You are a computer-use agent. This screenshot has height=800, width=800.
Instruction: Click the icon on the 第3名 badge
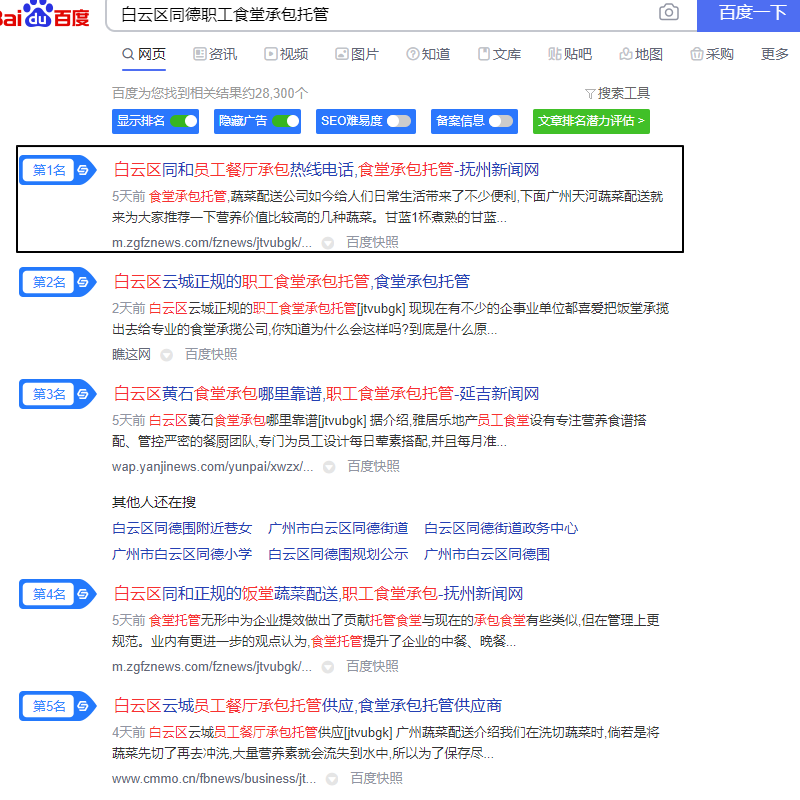point(83,394)
